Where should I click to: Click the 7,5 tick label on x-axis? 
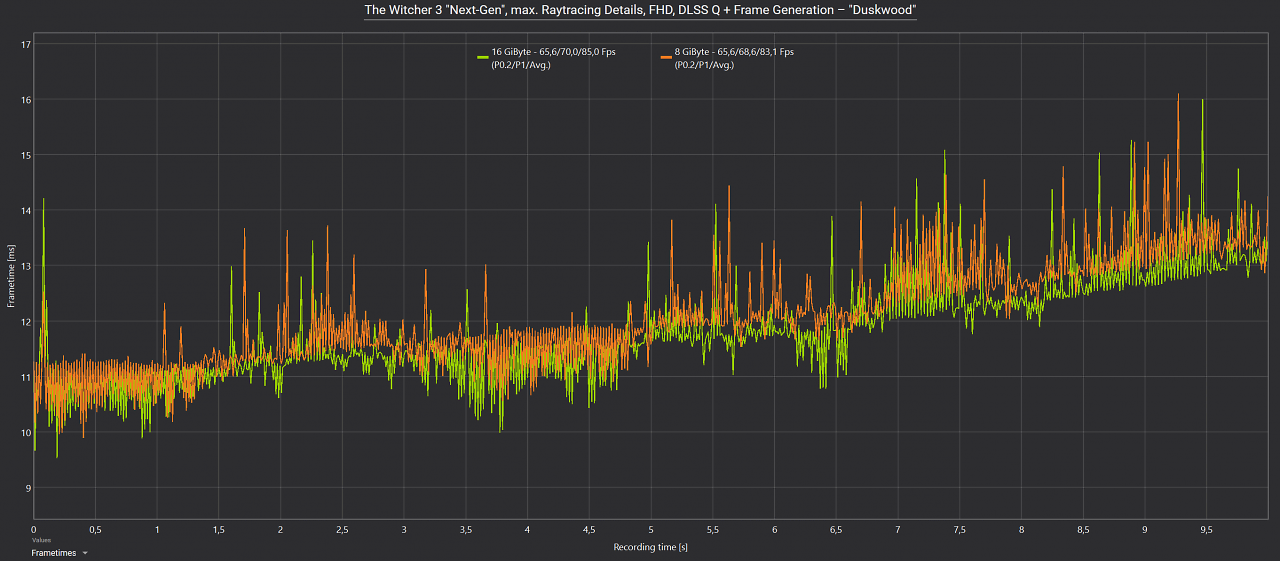click(959, 529)
